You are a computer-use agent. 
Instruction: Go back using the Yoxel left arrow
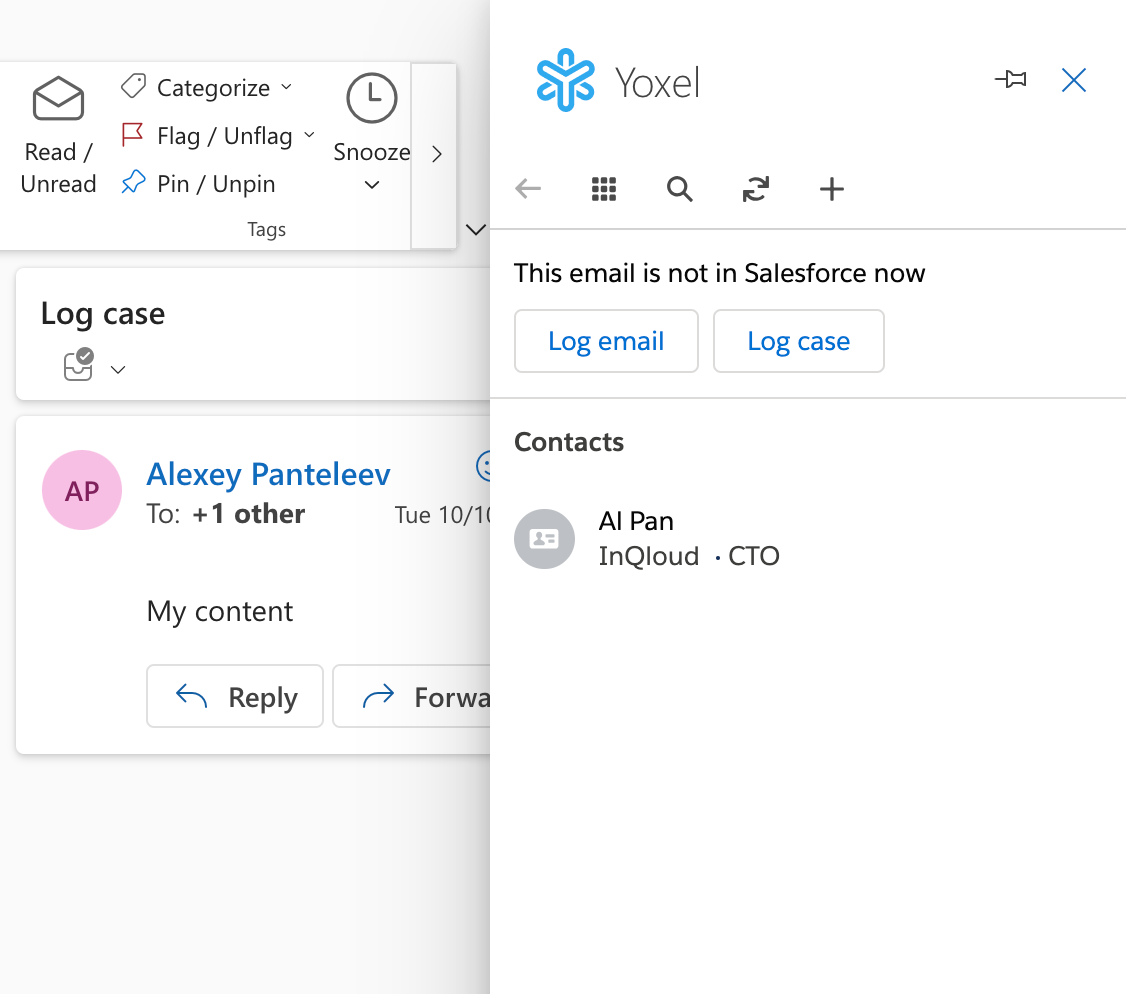pos(528,189)
